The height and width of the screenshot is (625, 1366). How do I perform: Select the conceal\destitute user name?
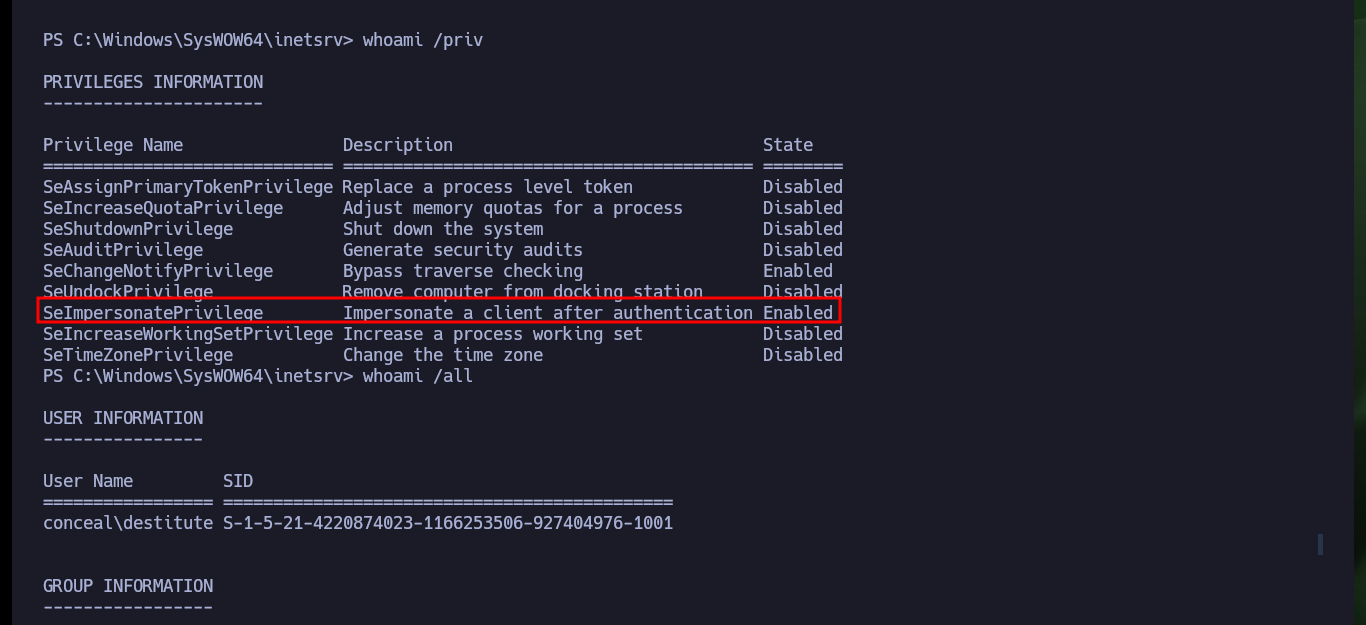(128, 523)
